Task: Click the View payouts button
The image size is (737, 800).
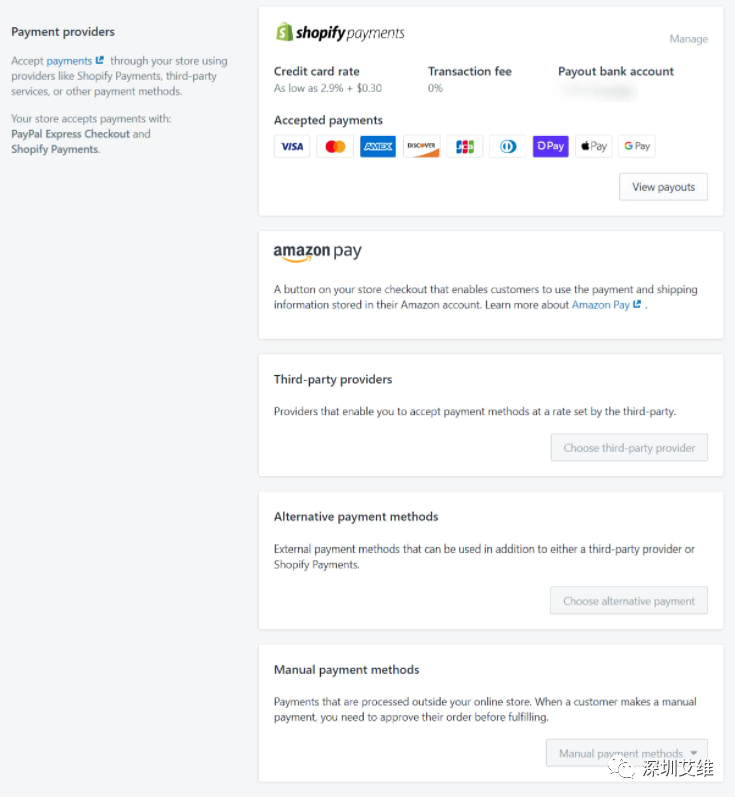Action: point(665,188)
